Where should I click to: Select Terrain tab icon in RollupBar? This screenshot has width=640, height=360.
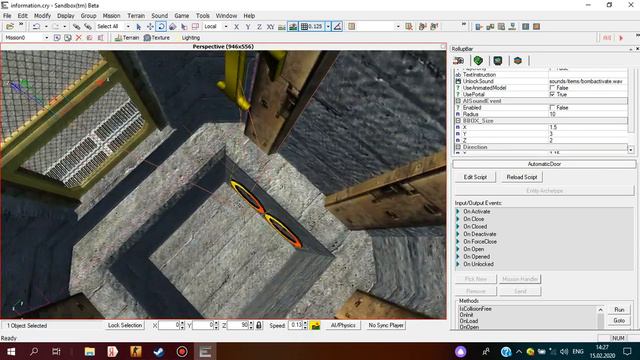(x=478, y=61)
